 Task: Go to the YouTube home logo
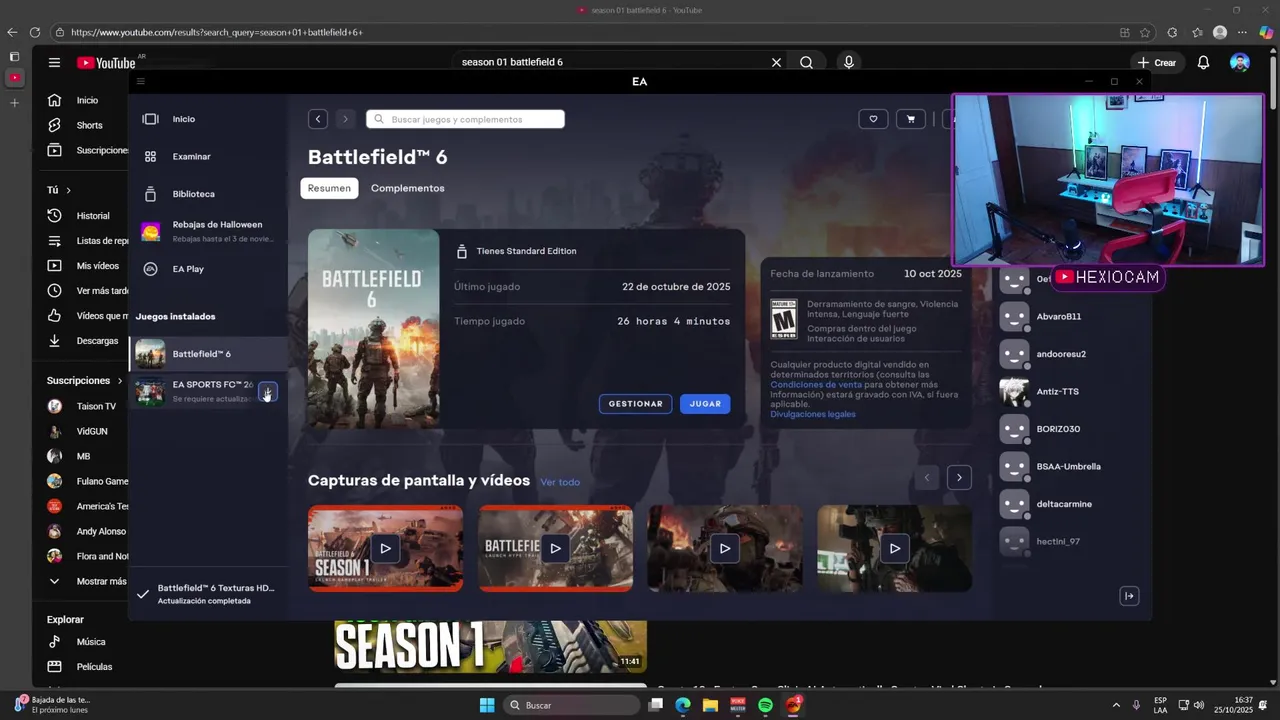(x=106, y=63)
